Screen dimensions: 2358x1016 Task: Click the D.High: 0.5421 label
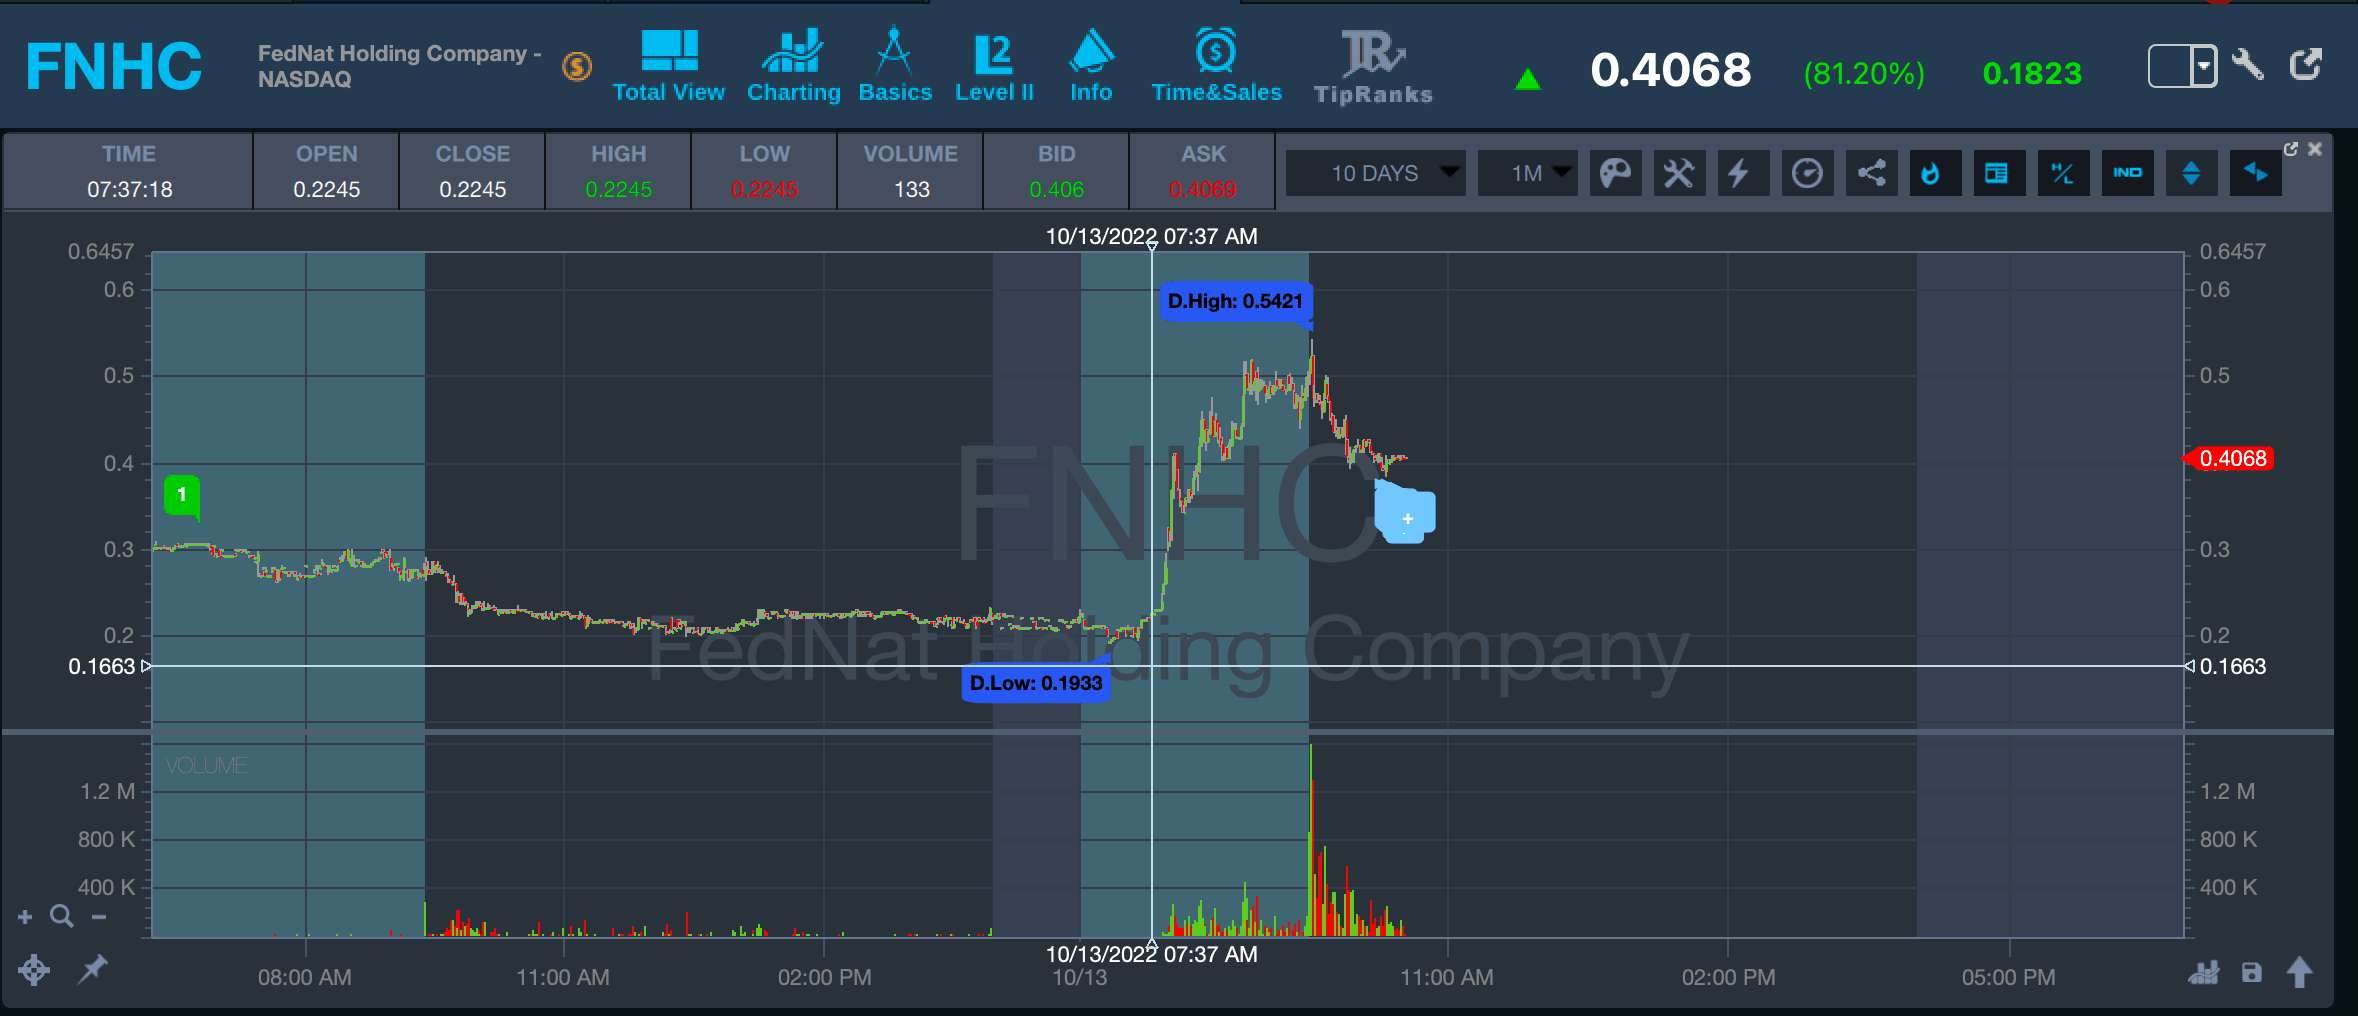click(1236, 302)
